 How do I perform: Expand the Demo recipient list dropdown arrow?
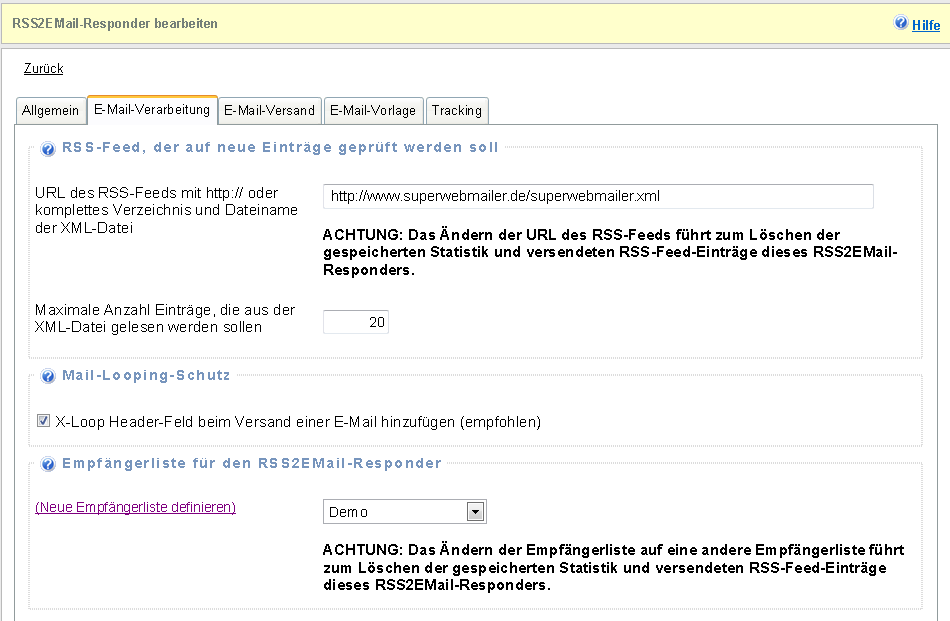476,512
